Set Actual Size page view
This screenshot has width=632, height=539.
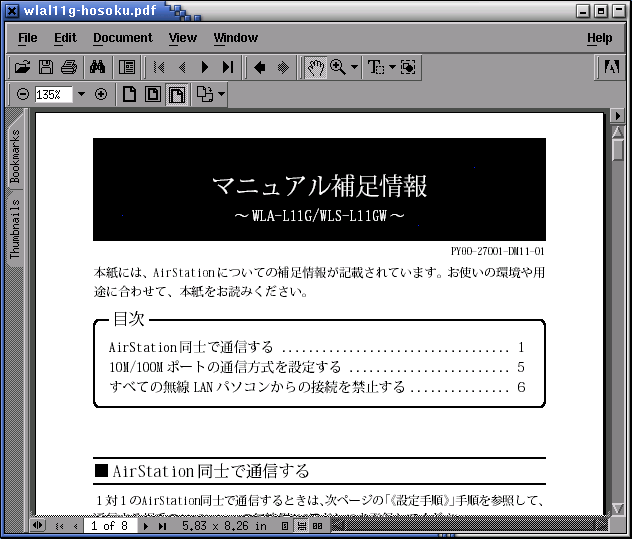pos(129,94)
